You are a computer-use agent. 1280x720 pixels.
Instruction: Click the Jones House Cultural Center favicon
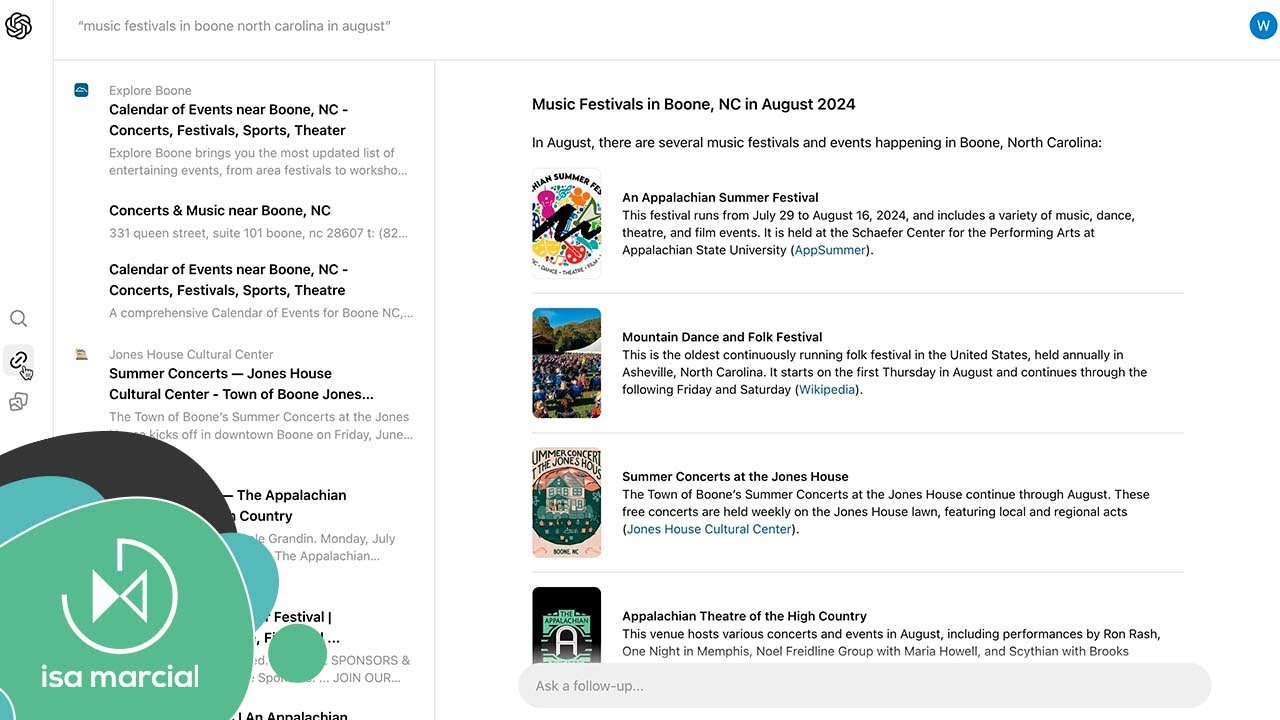(82, 354)
